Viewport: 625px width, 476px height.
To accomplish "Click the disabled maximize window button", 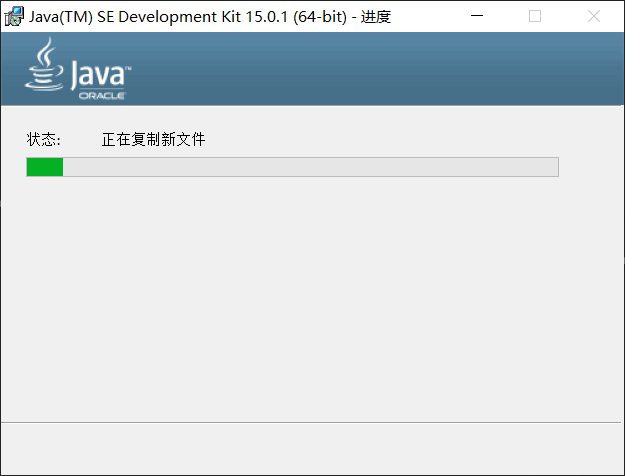I will (x=535, y=16).
